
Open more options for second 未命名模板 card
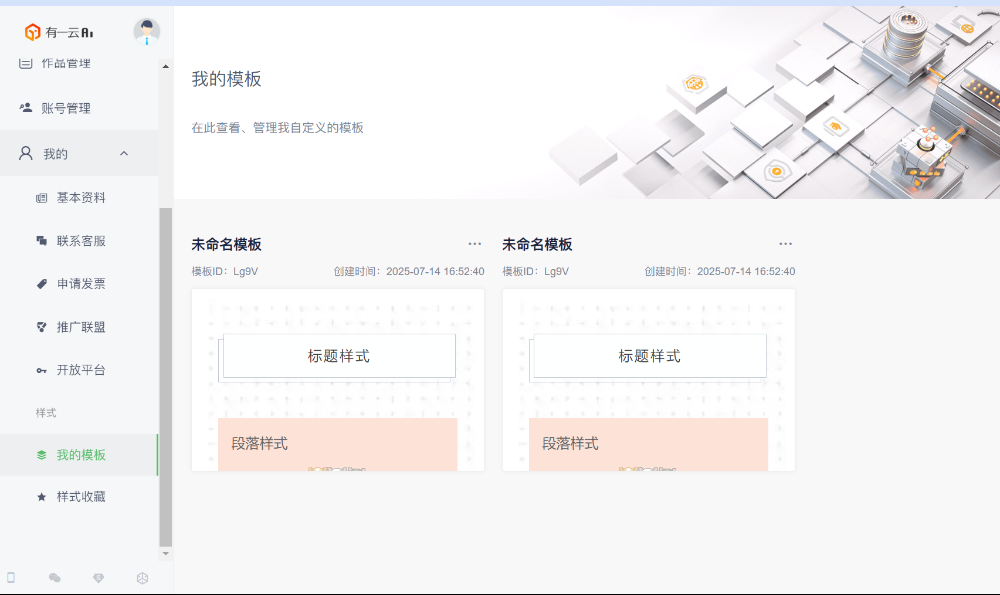pyautogui.click(x=786, y=244)
